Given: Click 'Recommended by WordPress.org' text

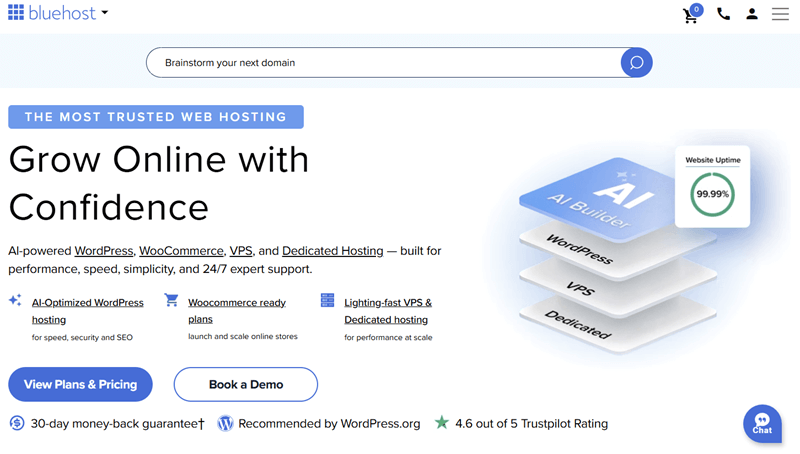Looking at the screenshot, I should [329, 423].
